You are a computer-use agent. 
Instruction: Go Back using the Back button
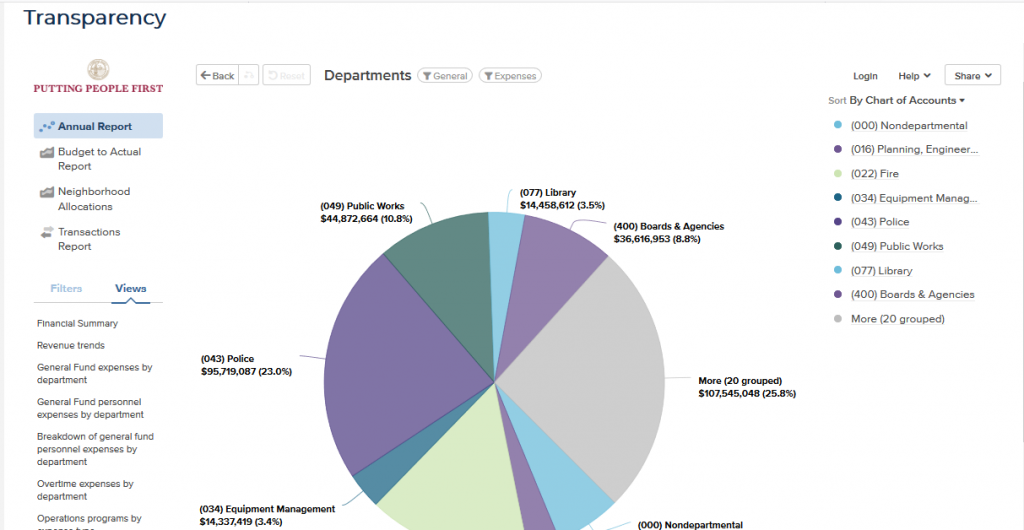pyautogui.click(x=217, y=75)
